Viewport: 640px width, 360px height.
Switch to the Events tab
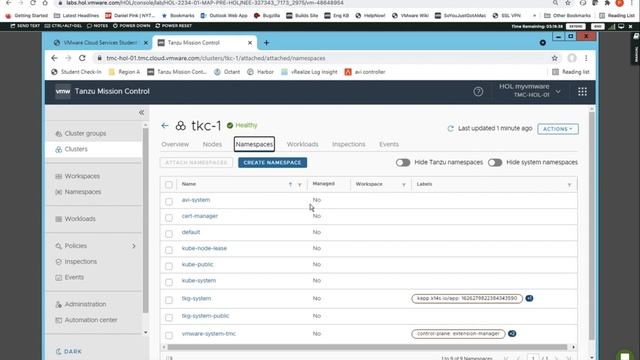coord(389,144)
